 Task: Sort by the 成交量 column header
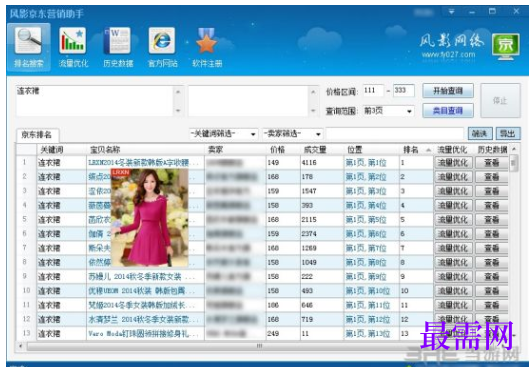[322, 150]
